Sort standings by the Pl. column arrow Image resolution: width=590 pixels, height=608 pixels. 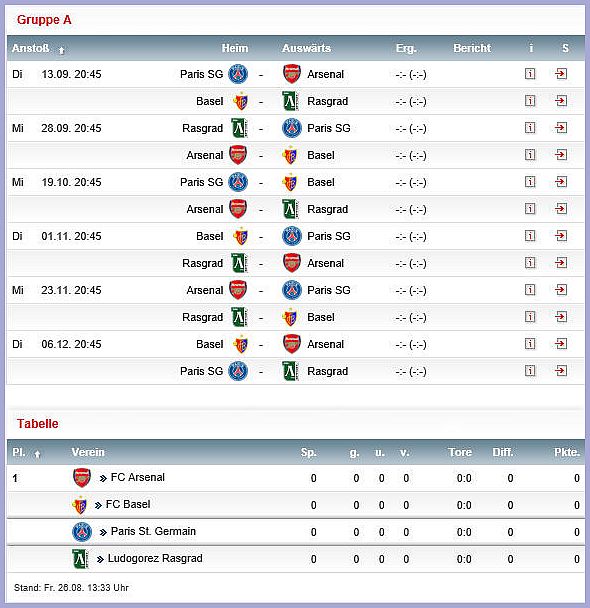click(x=37, y=454)
